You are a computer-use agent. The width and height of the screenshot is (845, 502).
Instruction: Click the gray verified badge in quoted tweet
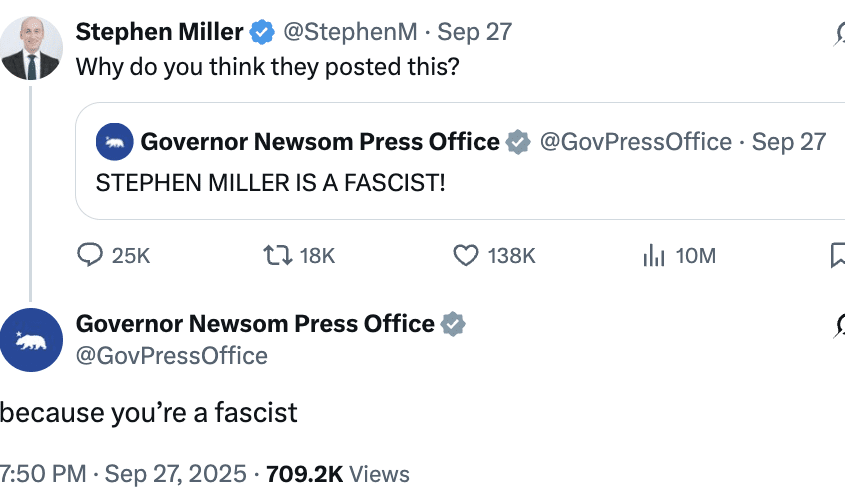tap(517, 142)
